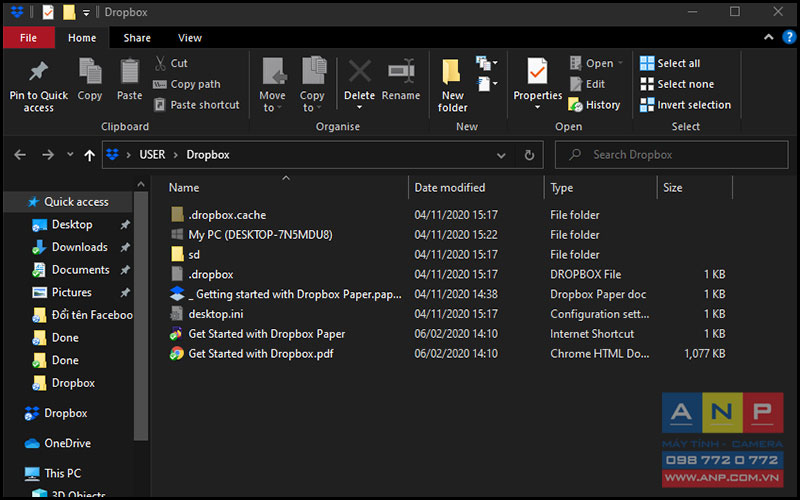Open Dropbox root with blue logo
Viewport: 800px width, 500px height.
click(65, 413)
